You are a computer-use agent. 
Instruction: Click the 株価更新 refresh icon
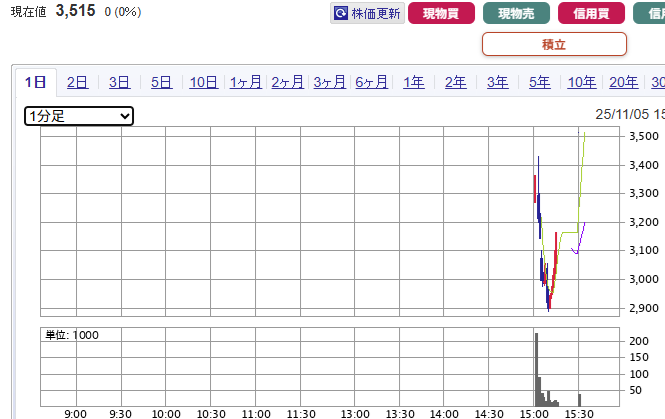click(x=341, y=14)
